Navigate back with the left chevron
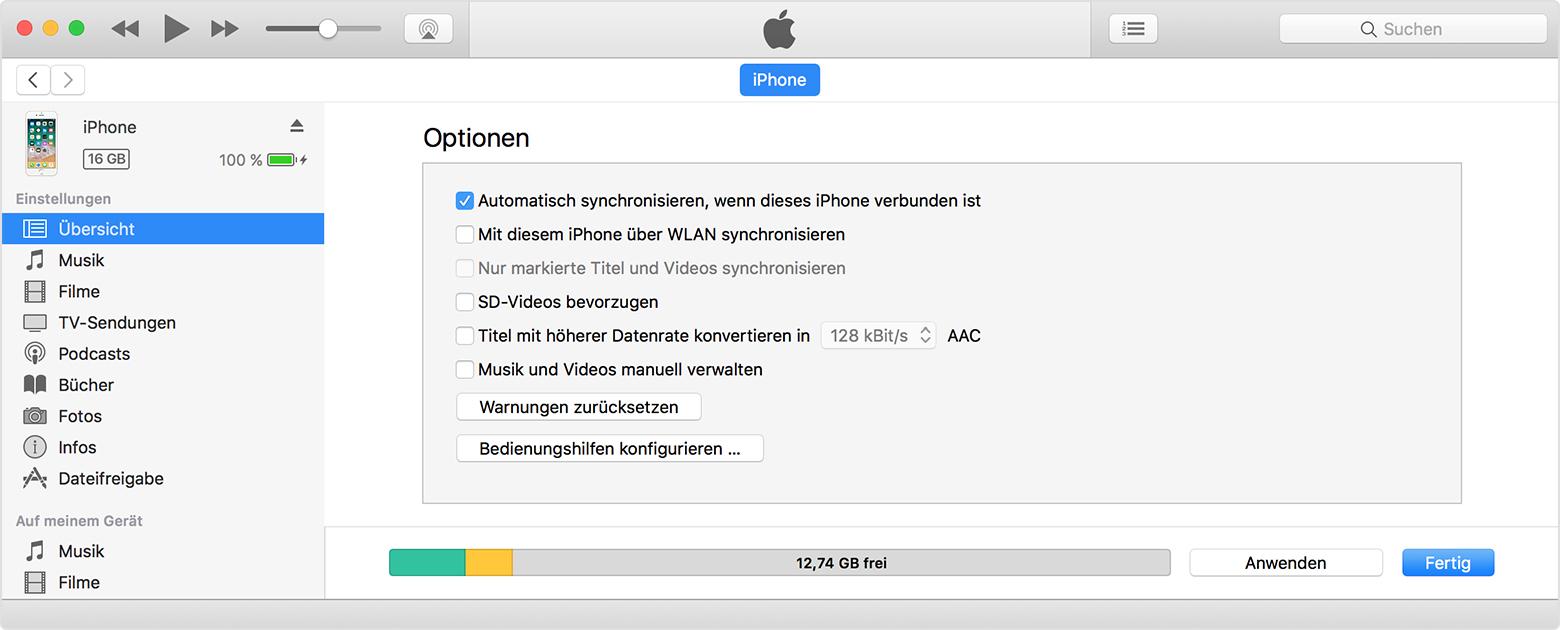Screen dimensions: 1560x630 (33, 80)
